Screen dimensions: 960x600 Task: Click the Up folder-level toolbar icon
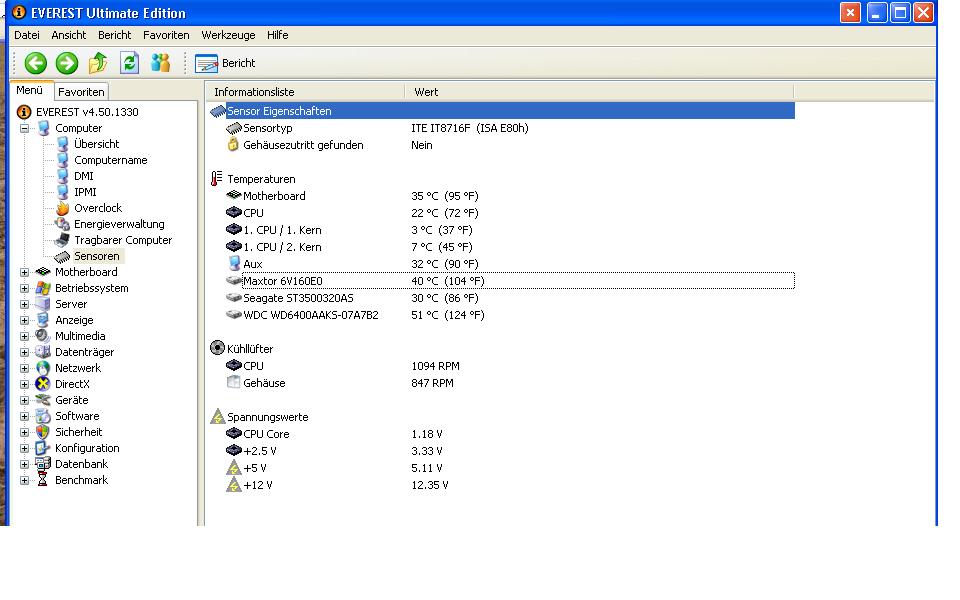coord(98,62)
